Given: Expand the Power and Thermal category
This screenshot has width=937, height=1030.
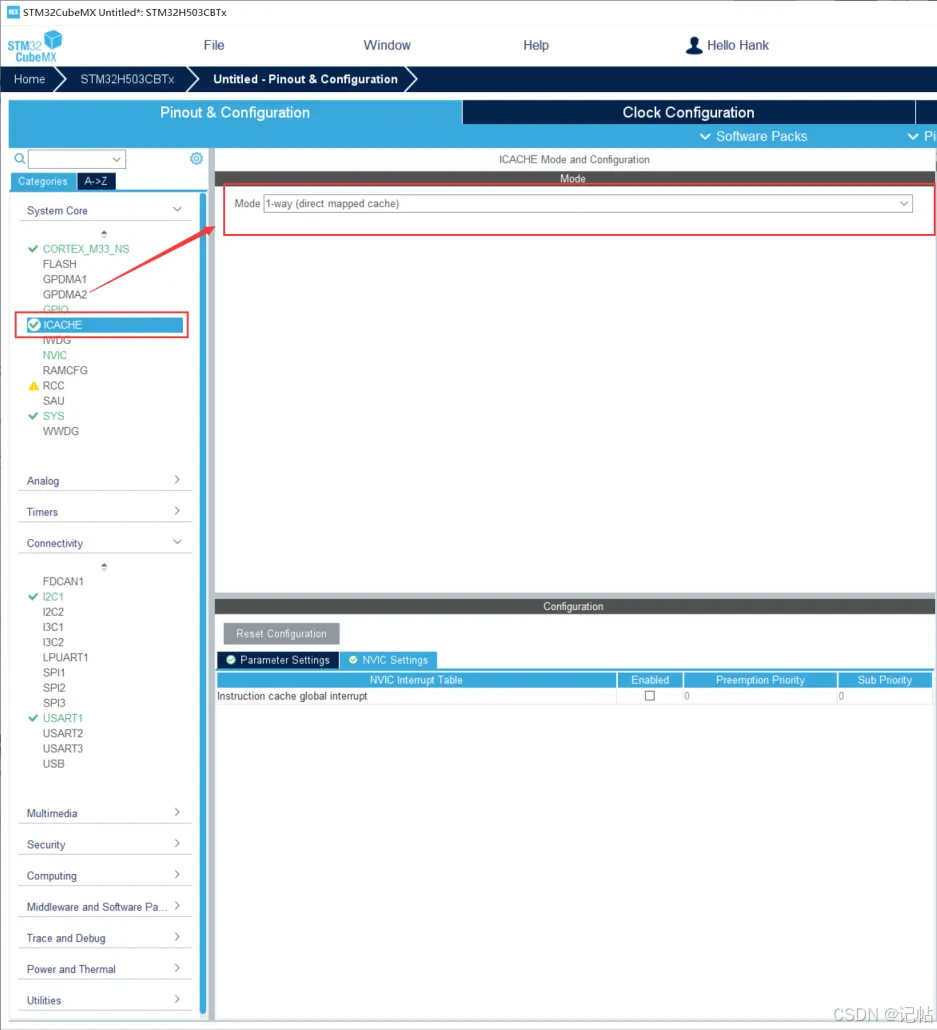Looking at the screenshot, I should click(x=104, y=969).
